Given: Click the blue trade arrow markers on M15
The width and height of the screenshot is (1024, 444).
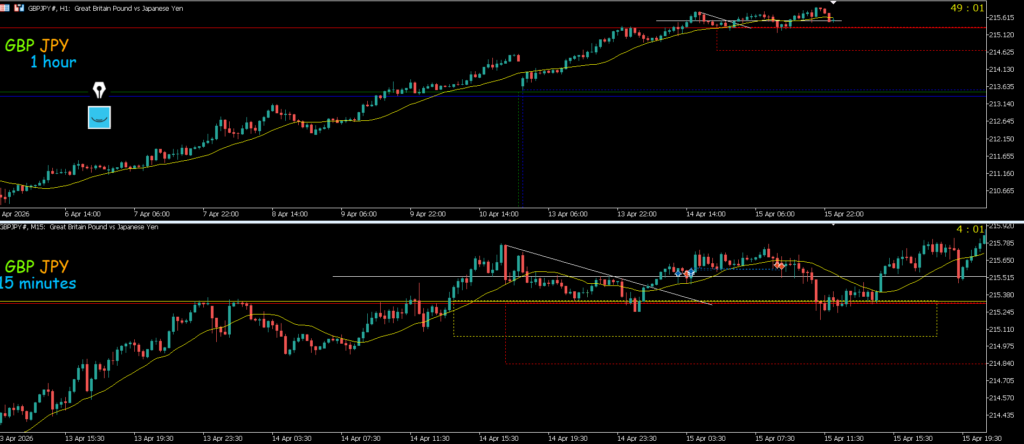Looking at the screenshot, I should 684,272.
